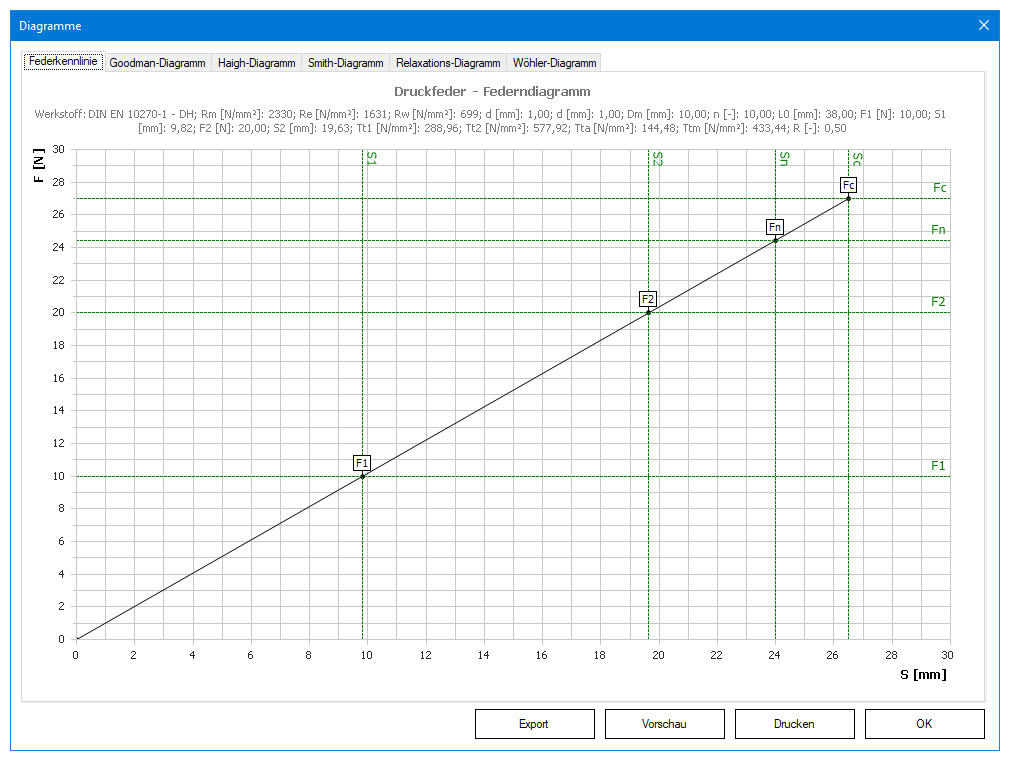Viewport: 1010px width, 761px height.
Task: Select the Smith-Diagramm tab
Action: (346, 62)
